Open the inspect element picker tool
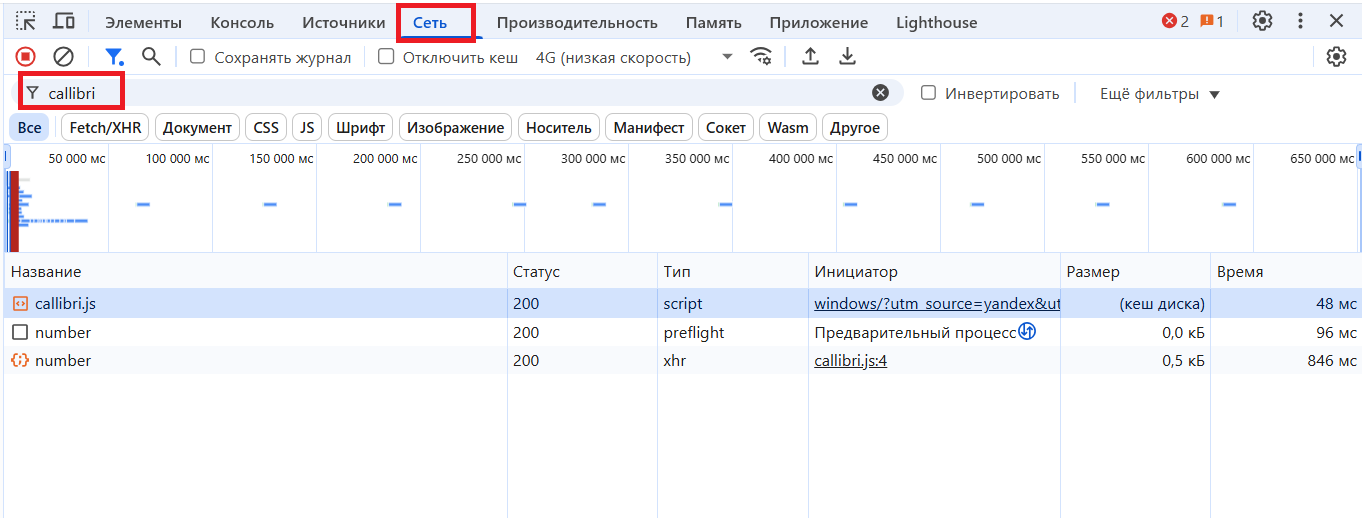The image size is (1362, 518). pyautogui.click(x=26, y=21)
